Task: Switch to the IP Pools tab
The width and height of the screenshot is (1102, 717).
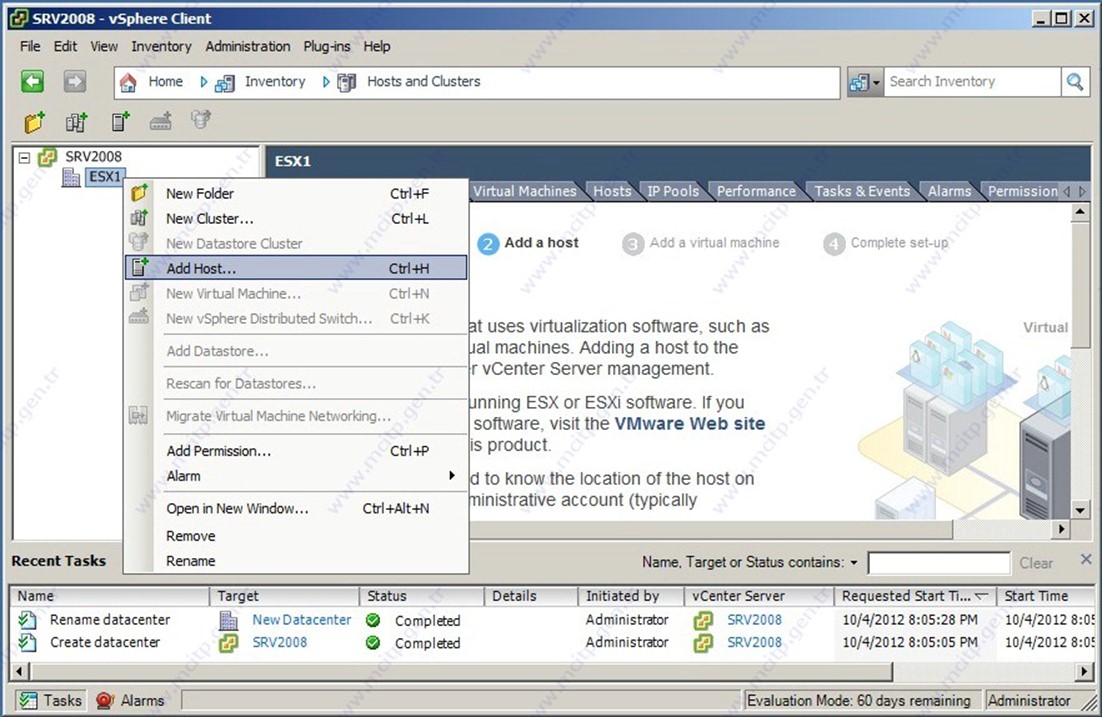Action: tap(673, 191)
